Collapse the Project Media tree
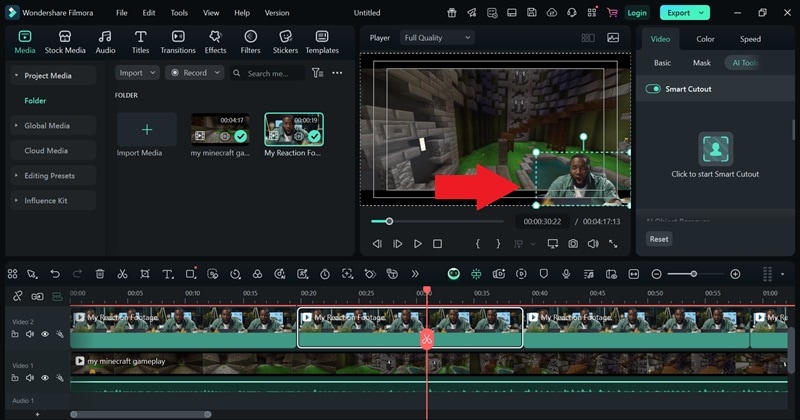Viewport: 800px width, 420px height. (16, 76)
